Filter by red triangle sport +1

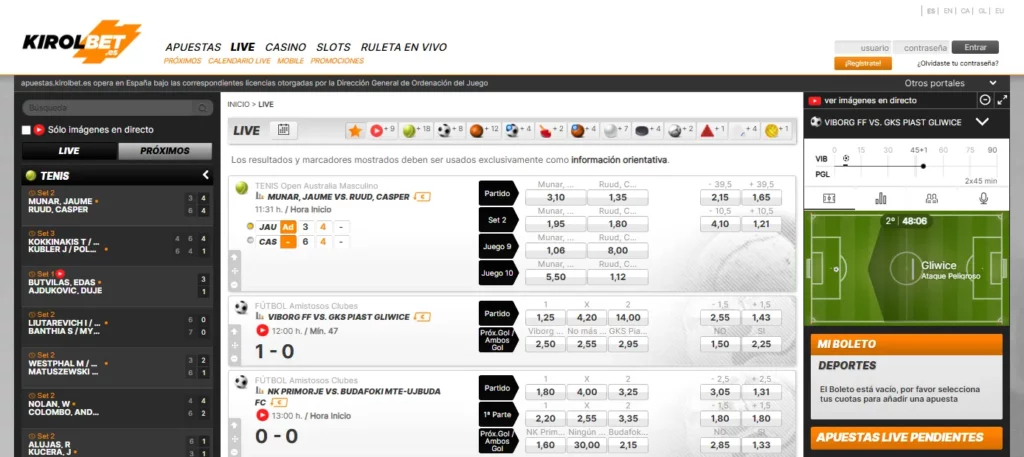[712, 131]
